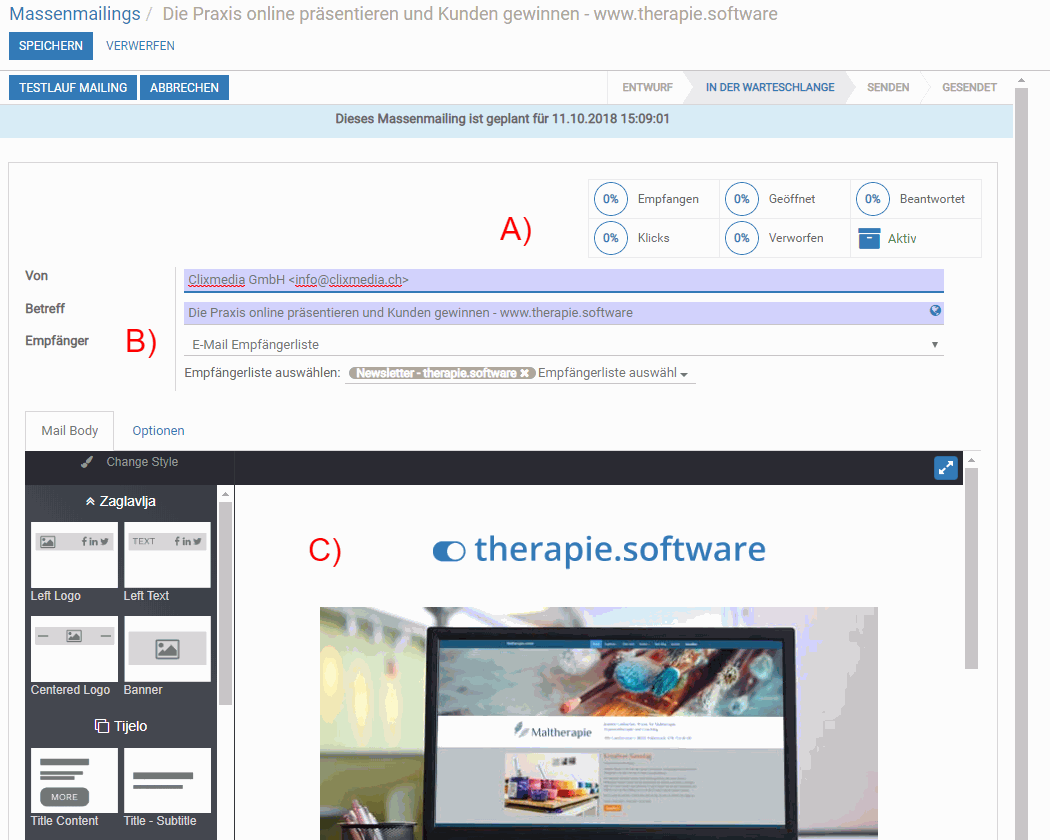Click the globe icon in Betreff field
Screen dimensions: 1050x840
click(x=935, y=310)
